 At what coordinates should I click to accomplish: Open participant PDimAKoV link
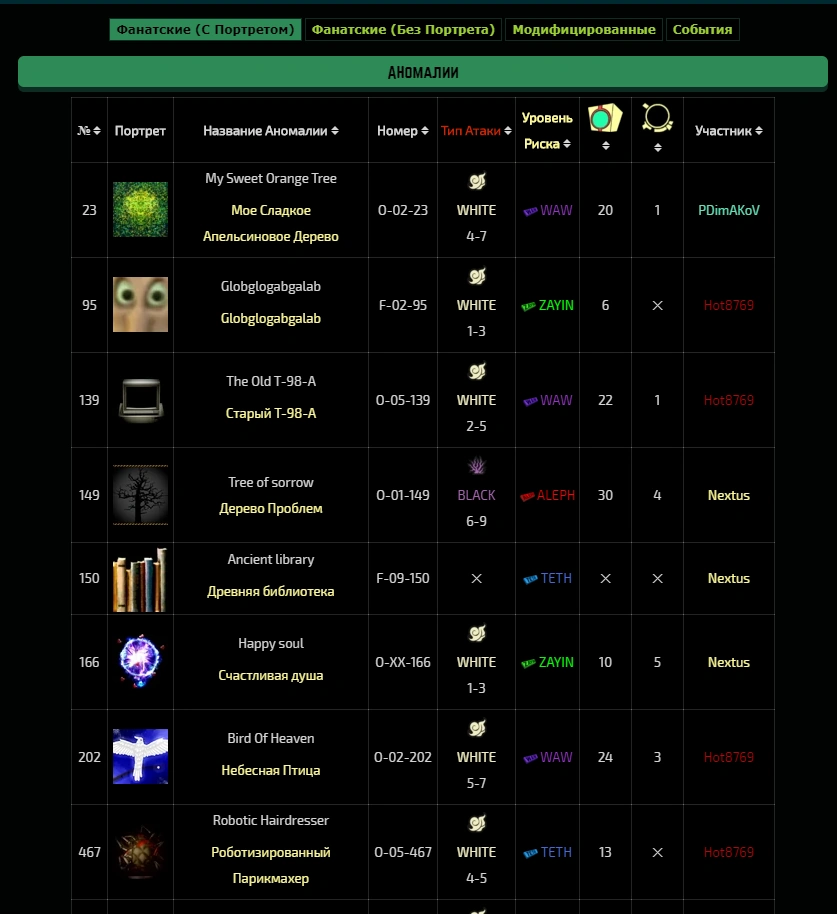click(729, 210)
